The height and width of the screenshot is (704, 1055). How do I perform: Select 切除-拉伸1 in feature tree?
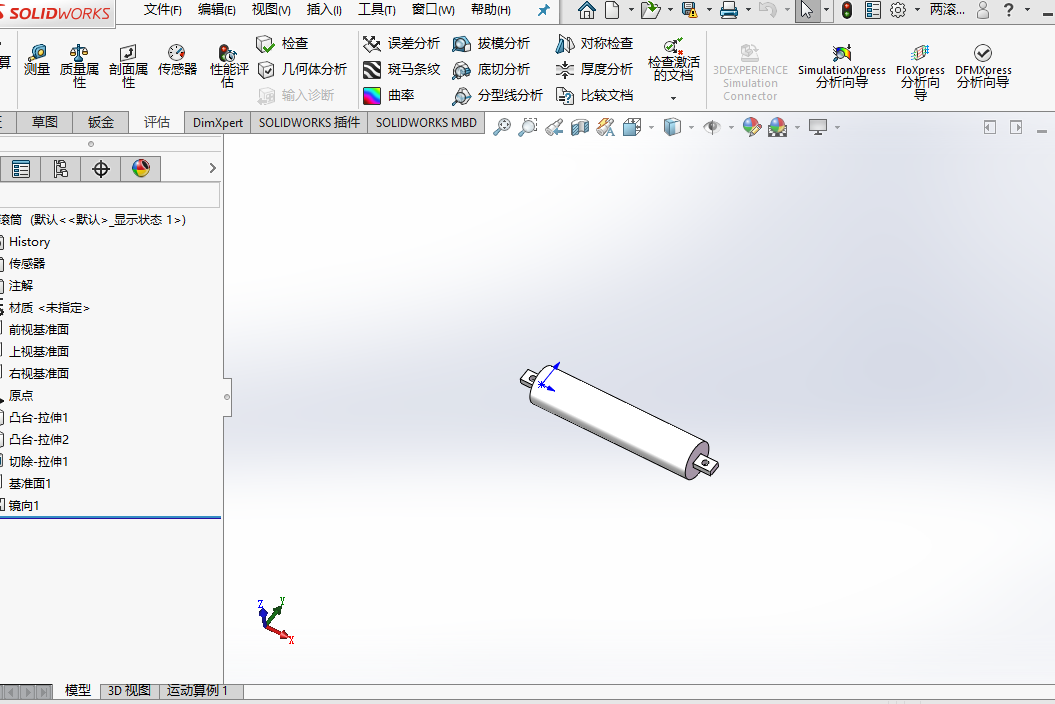[38, 462]
